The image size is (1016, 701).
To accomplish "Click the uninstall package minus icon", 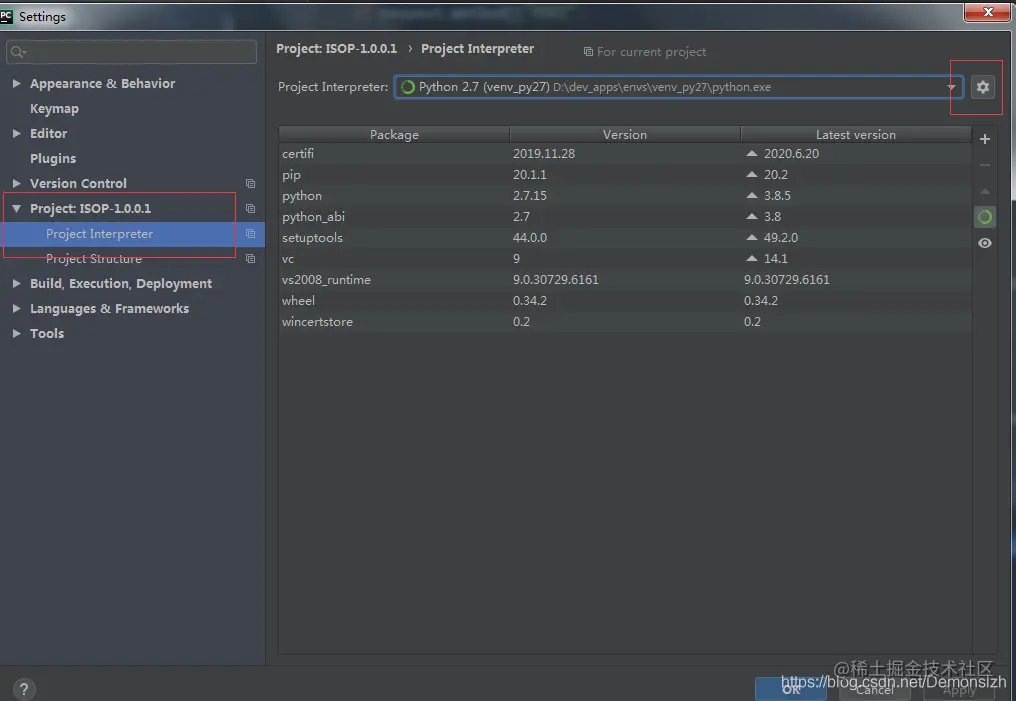I will point(985,165).
